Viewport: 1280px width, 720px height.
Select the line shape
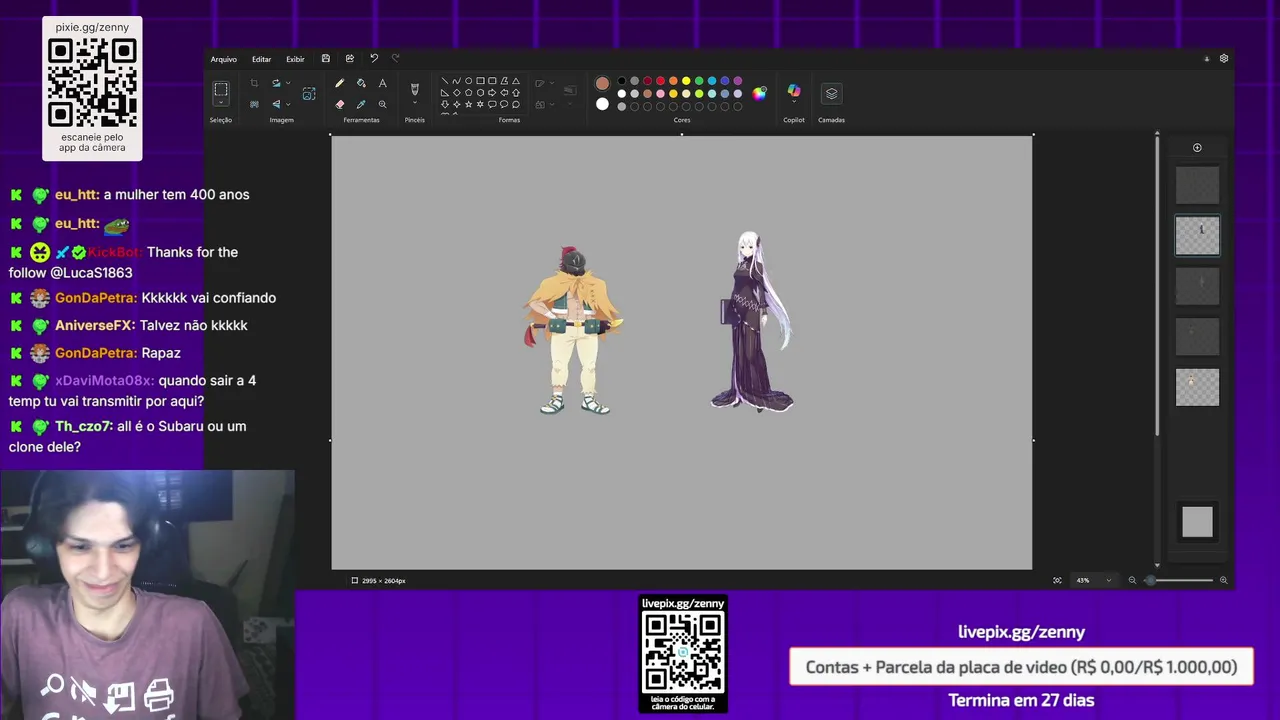444,81
